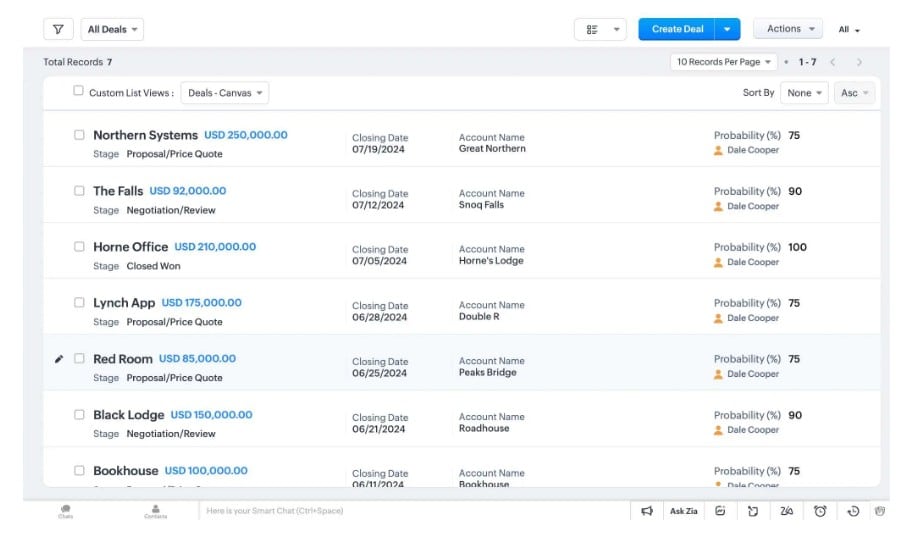Screen dimensions: 911x541
Task: Open Contacts in the bottom bar
Action: click(155, 511)
